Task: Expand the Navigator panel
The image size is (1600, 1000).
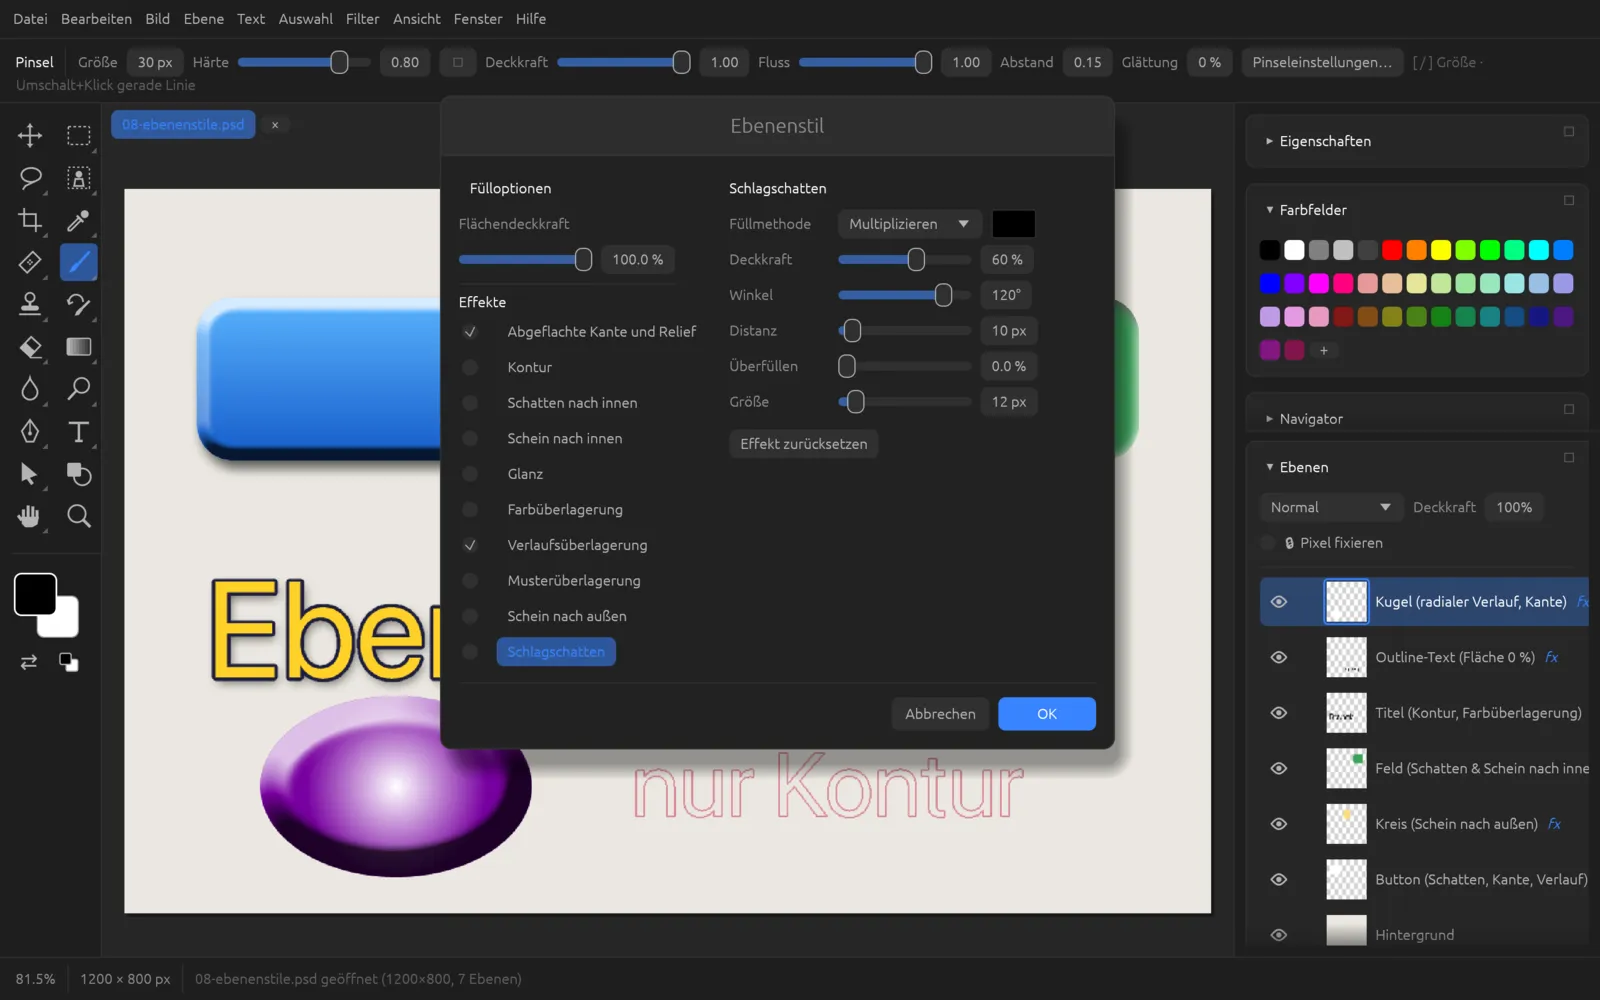Action: pos(1269,419)
